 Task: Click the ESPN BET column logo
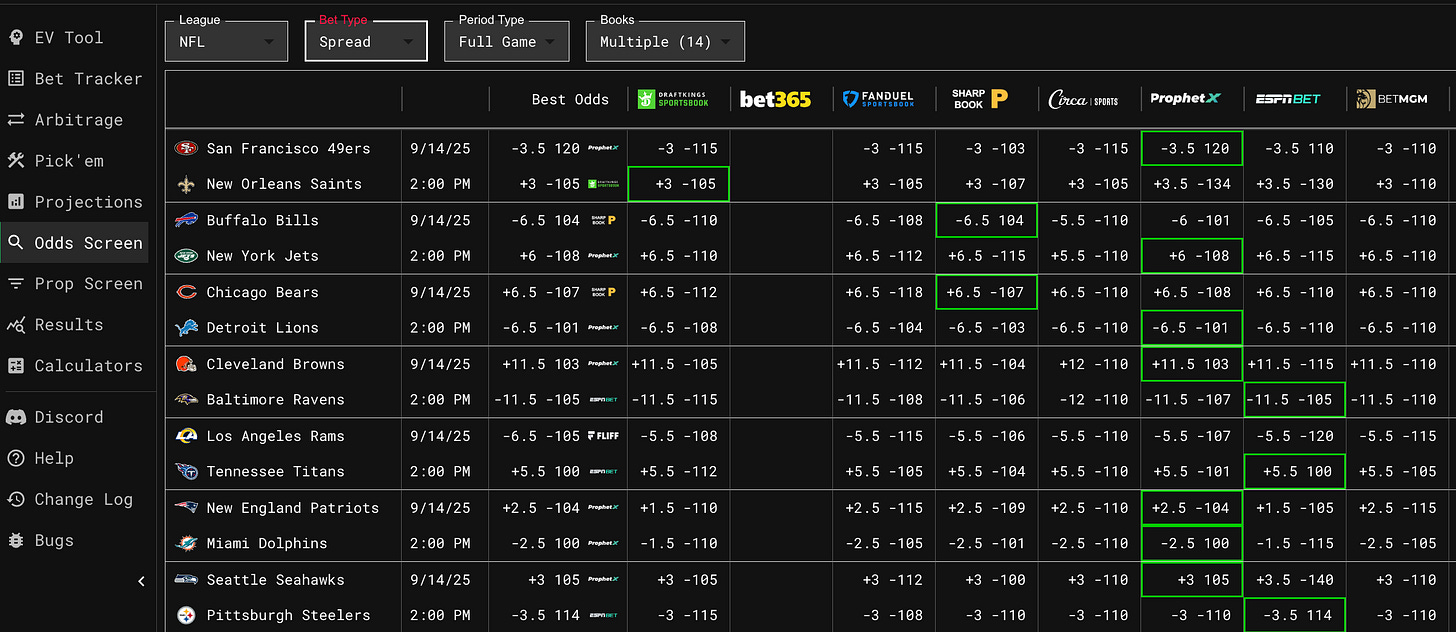coord(1288,99)
